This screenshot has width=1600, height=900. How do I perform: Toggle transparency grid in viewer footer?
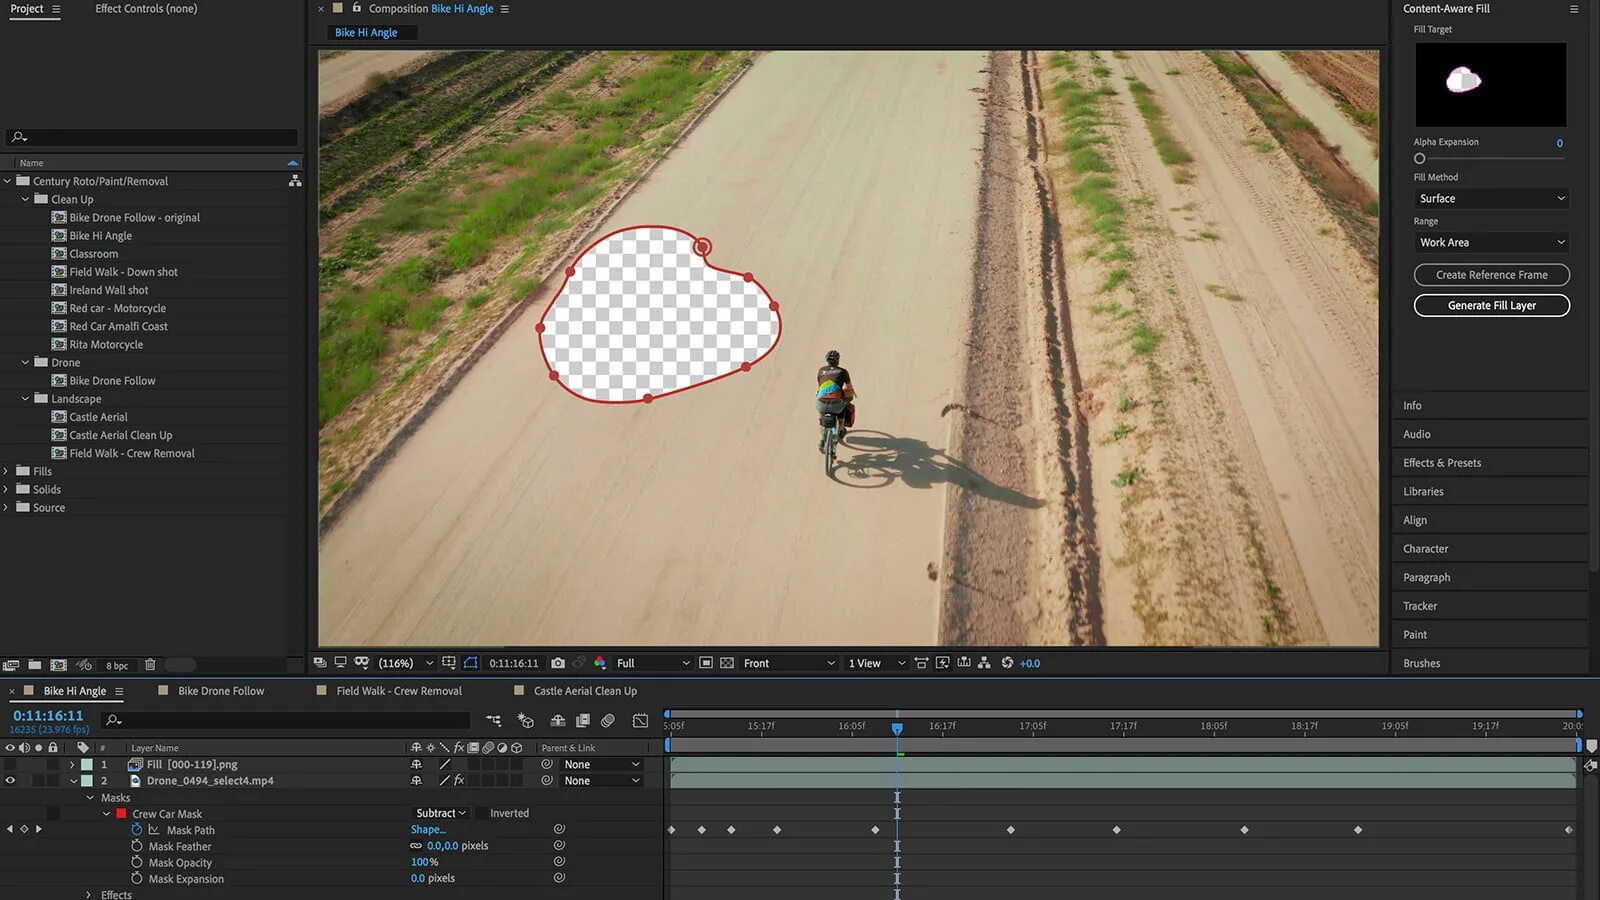point(727,663)
